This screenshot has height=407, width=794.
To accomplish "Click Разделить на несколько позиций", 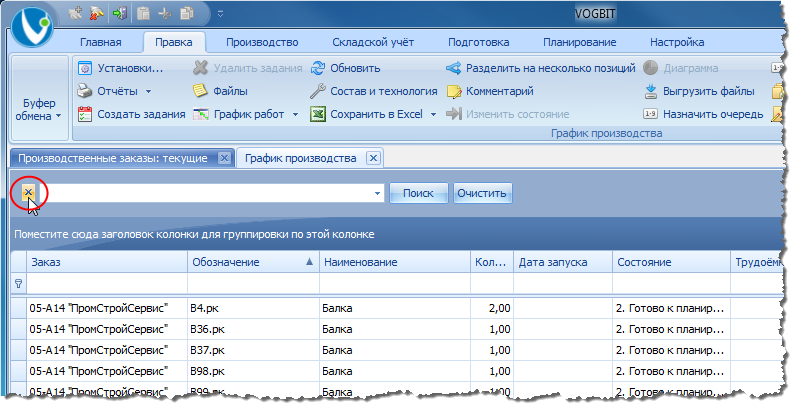I will 541,68.
